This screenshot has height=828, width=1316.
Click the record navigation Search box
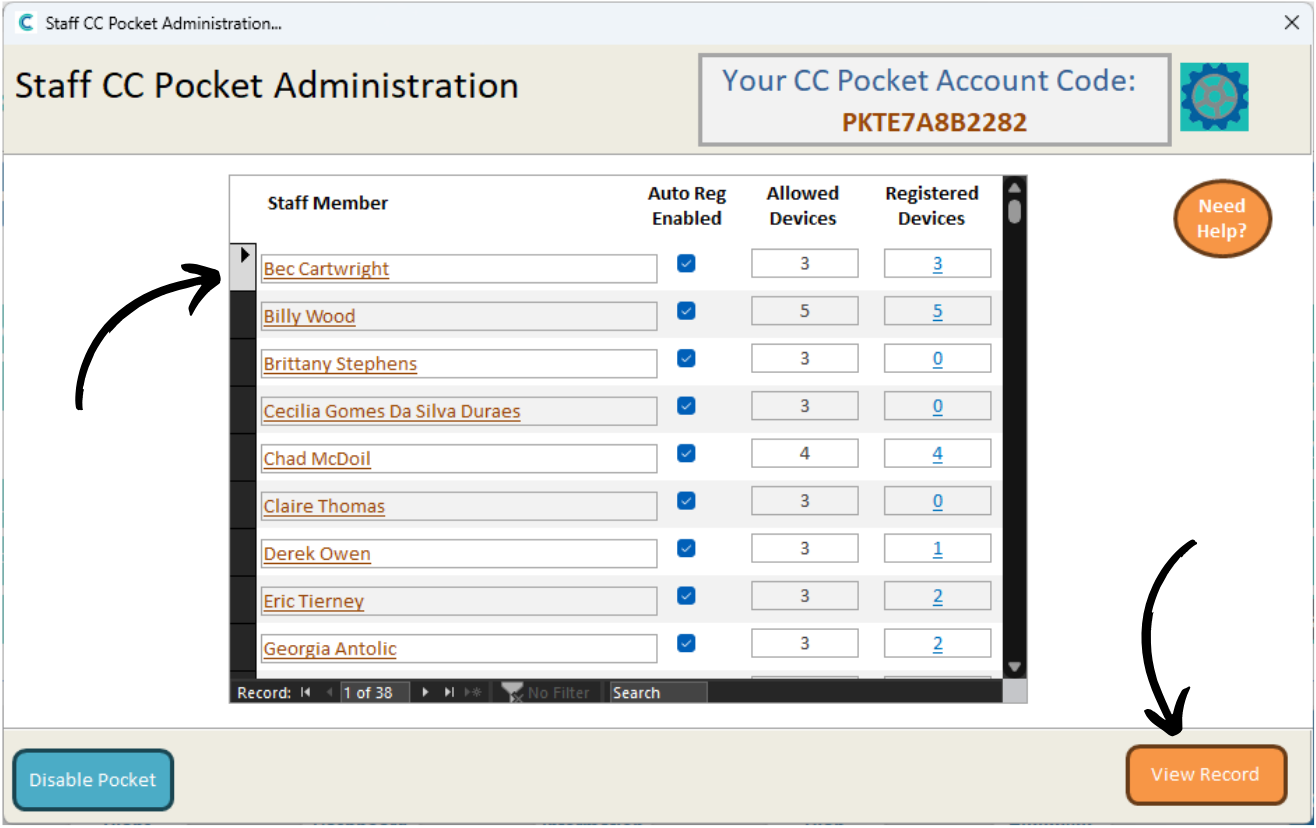[x=658, y=692]
